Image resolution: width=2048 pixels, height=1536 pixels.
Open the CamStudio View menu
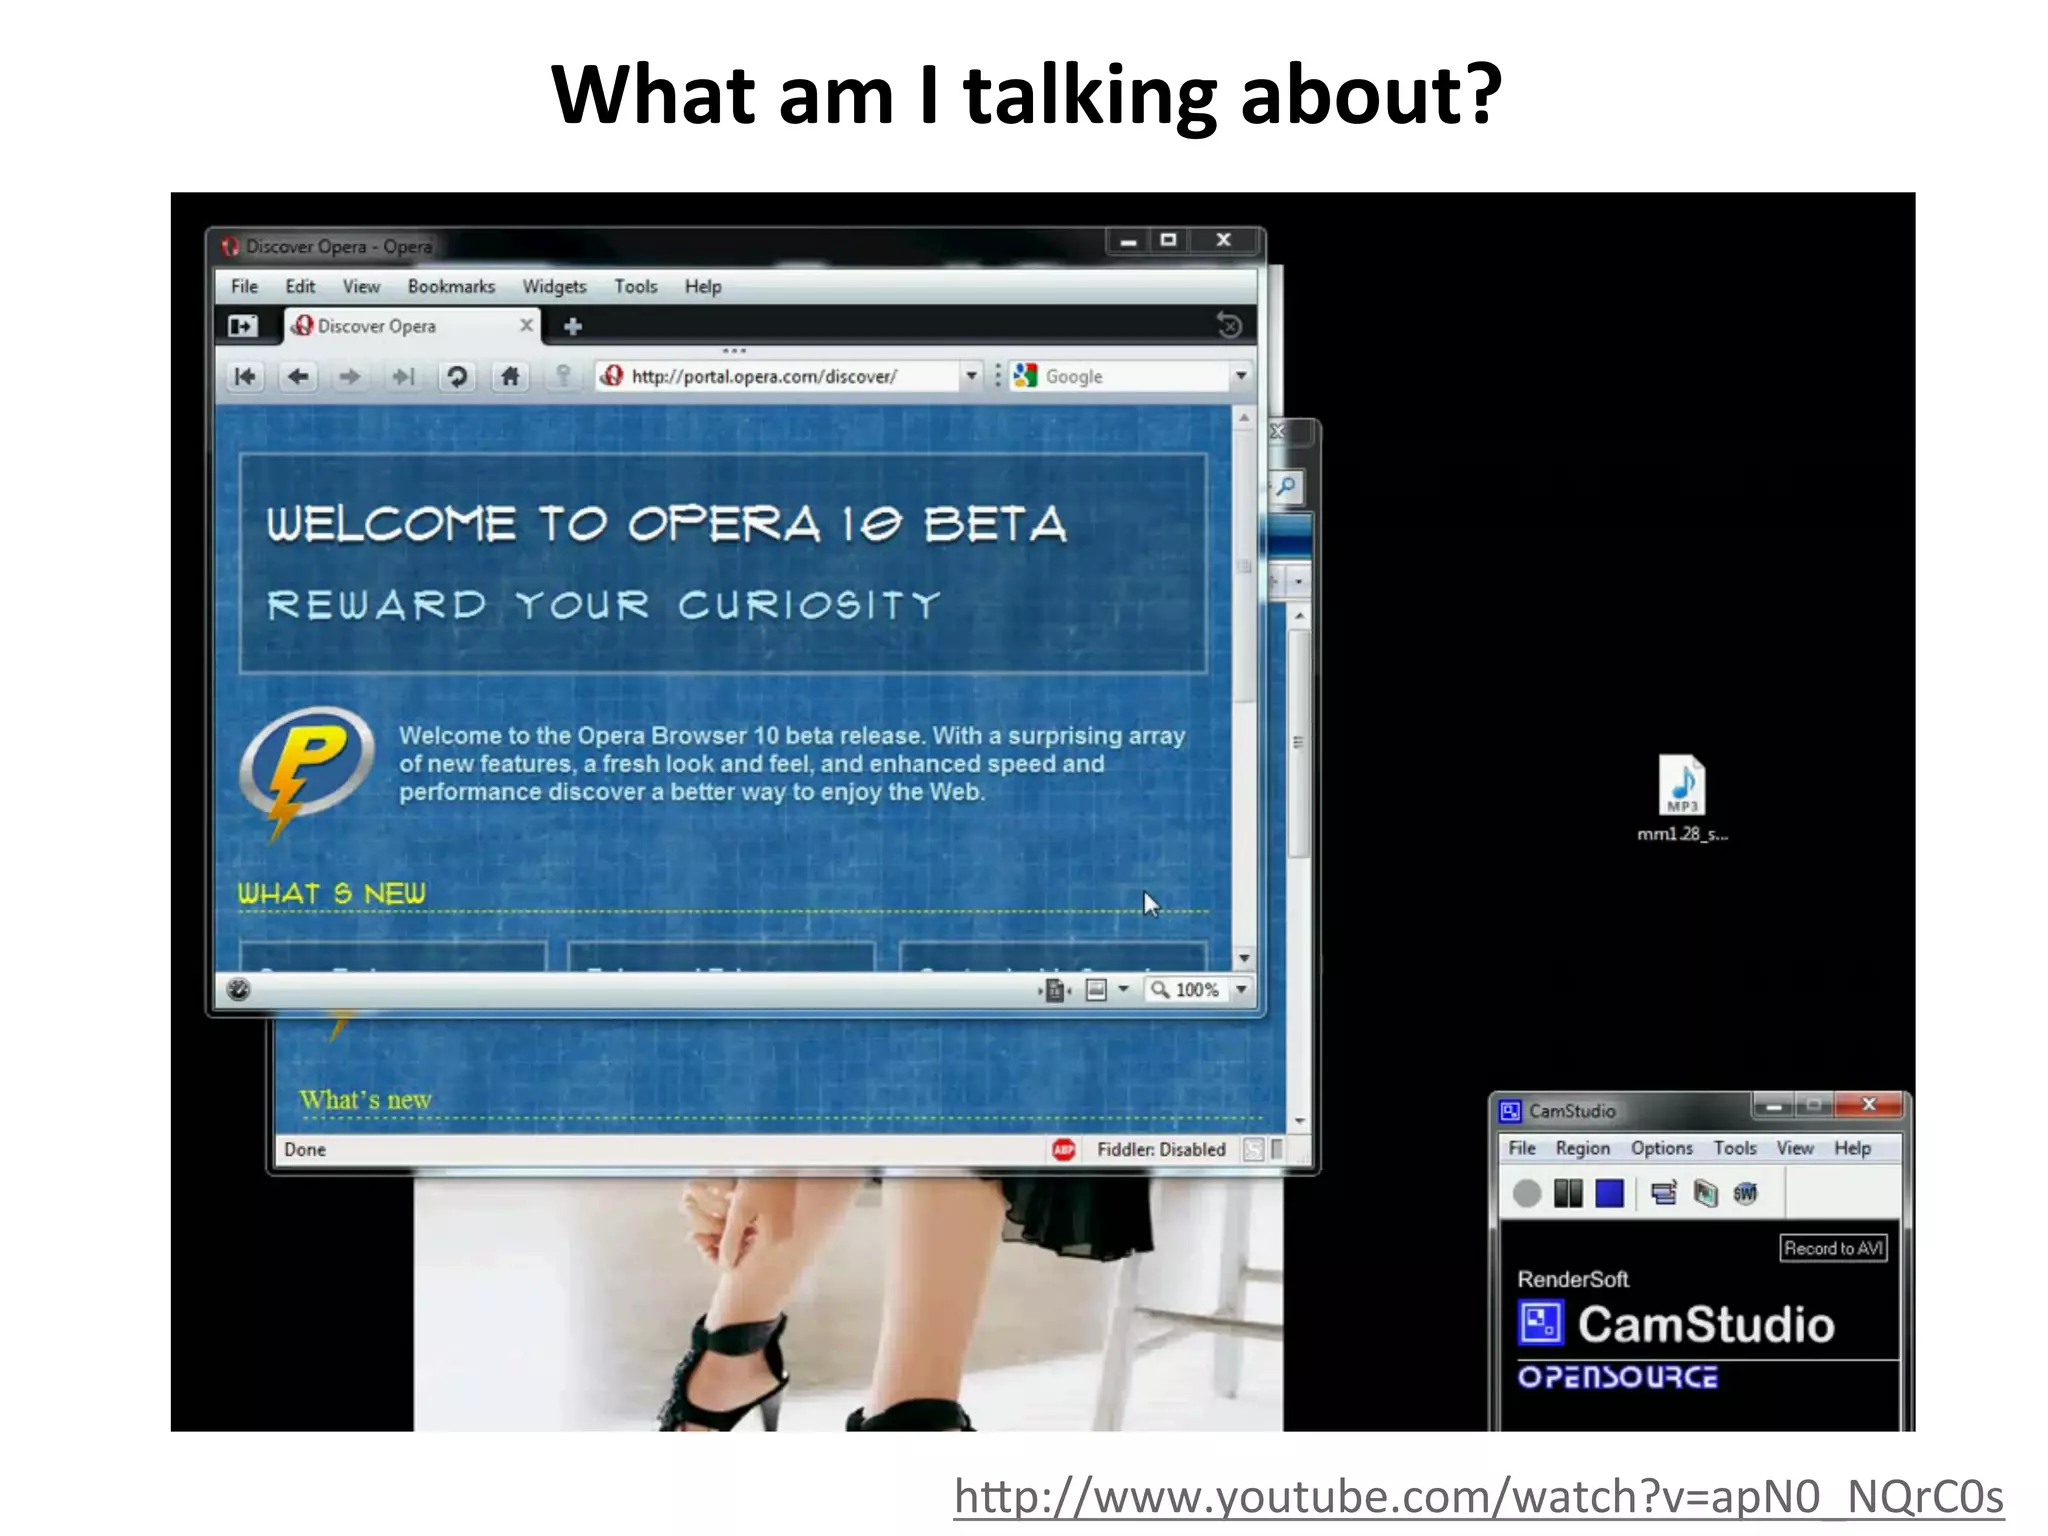(1795, 1148)
